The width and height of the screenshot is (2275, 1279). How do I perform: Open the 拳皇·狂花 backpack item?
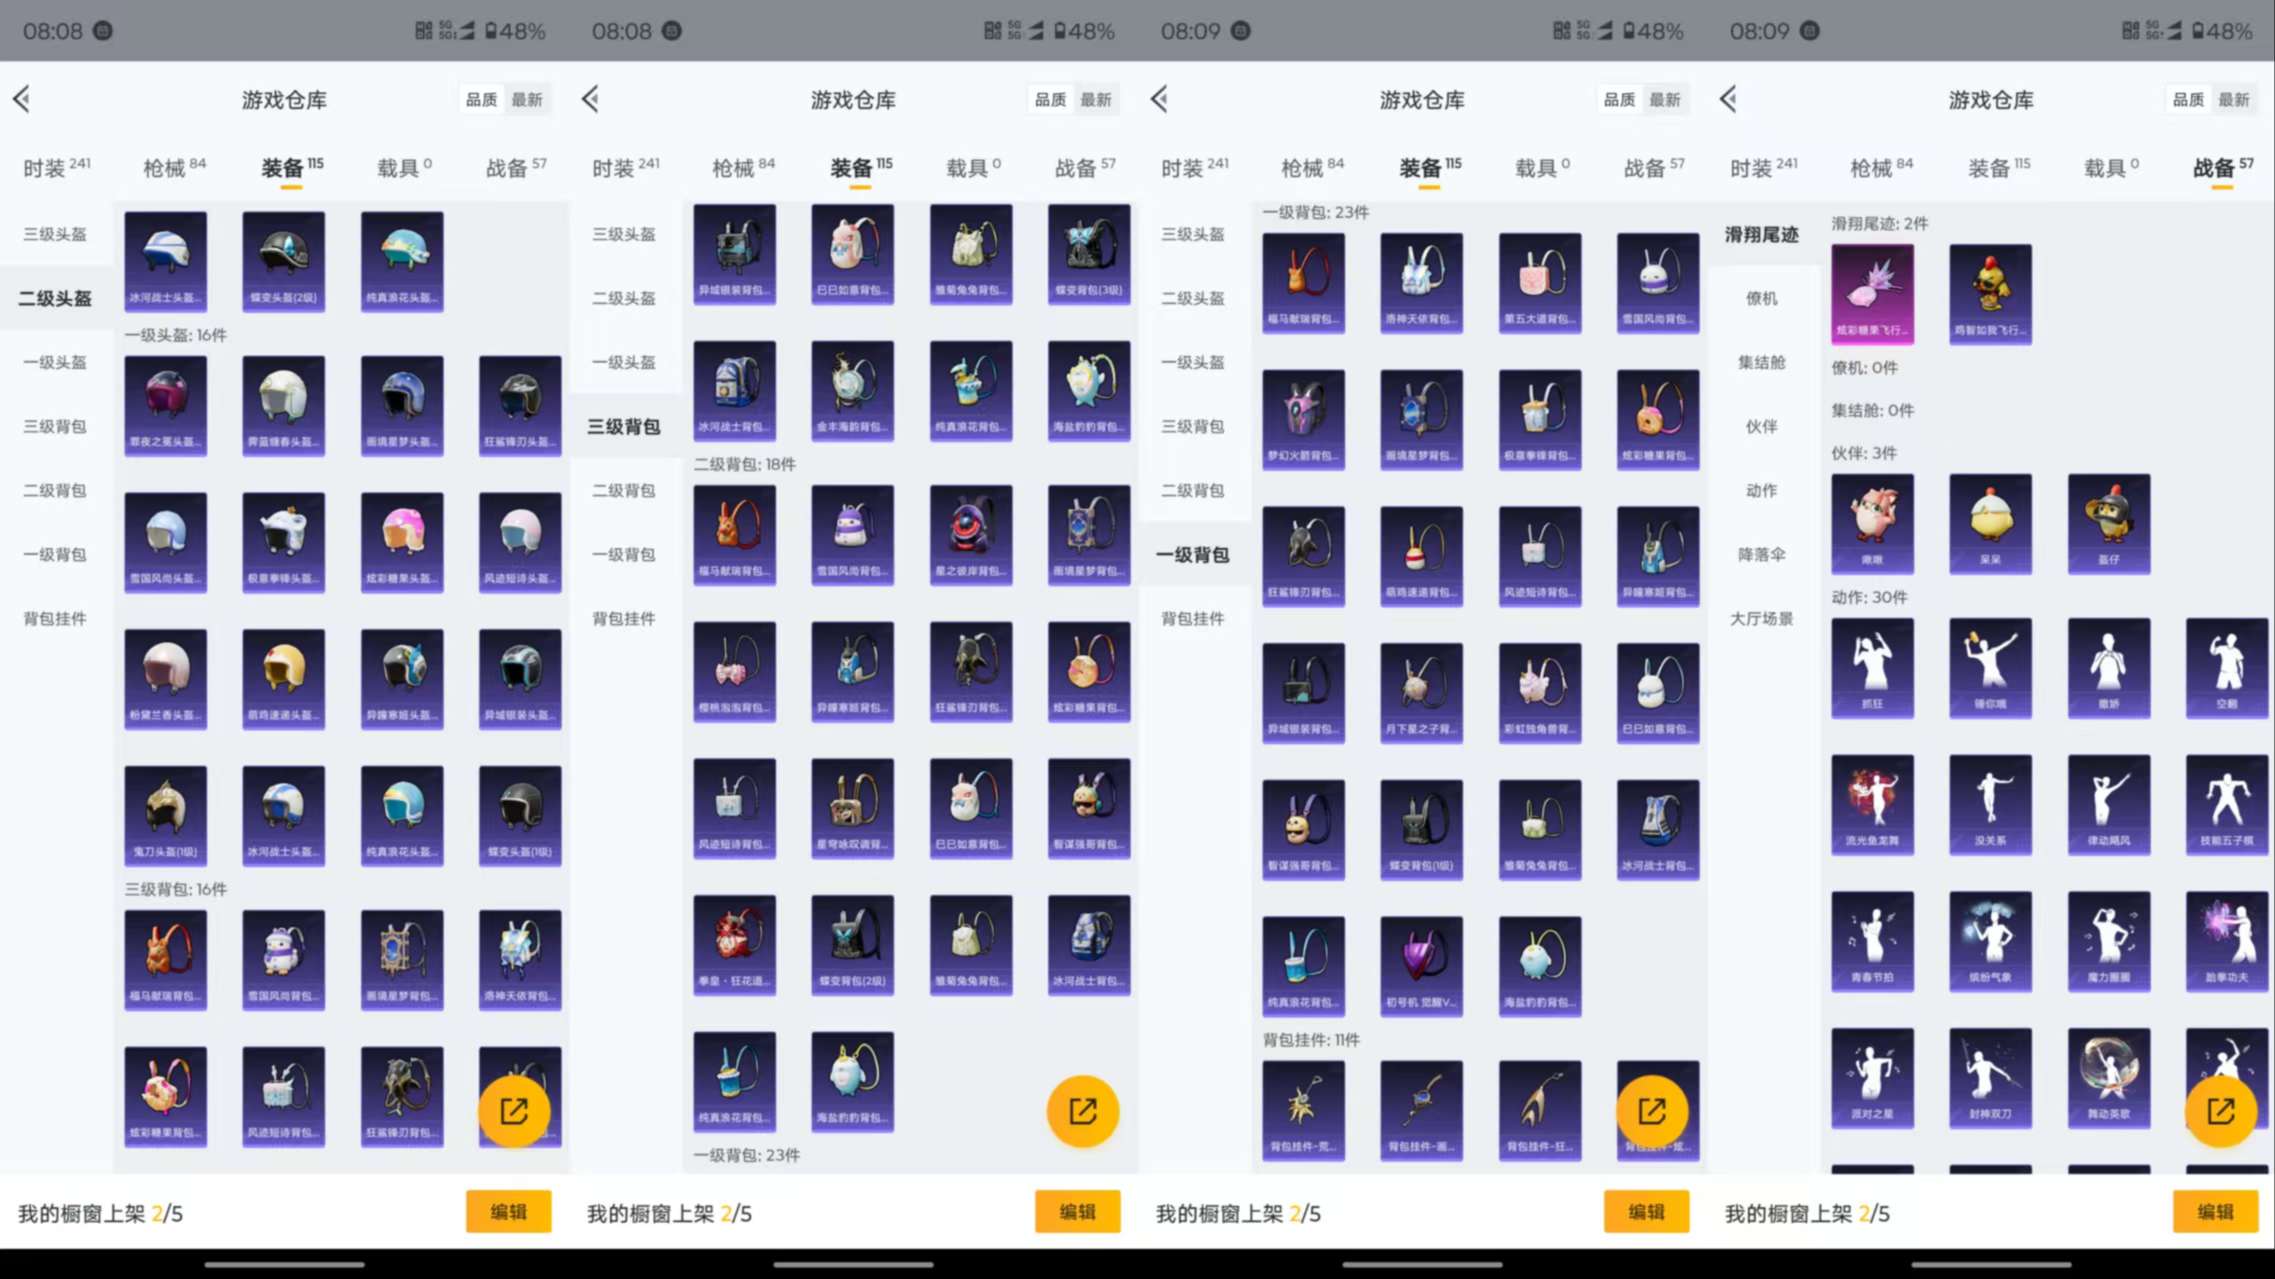[x=734, y=944]
